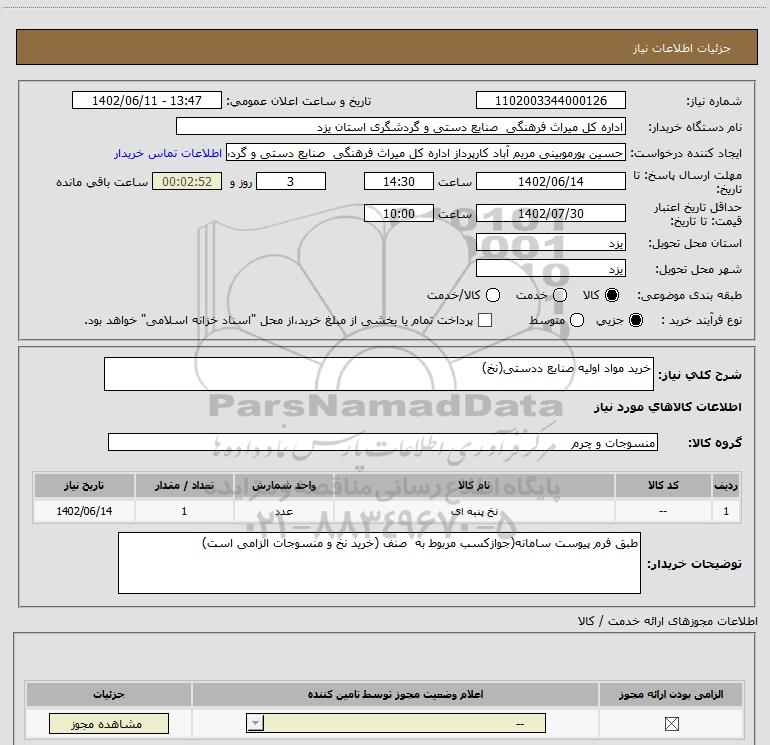This screenshot has height=745, width=770.
Task: Click the تعداد / مقدار column header
Action: pyautogui.click(x=184, y=485)
